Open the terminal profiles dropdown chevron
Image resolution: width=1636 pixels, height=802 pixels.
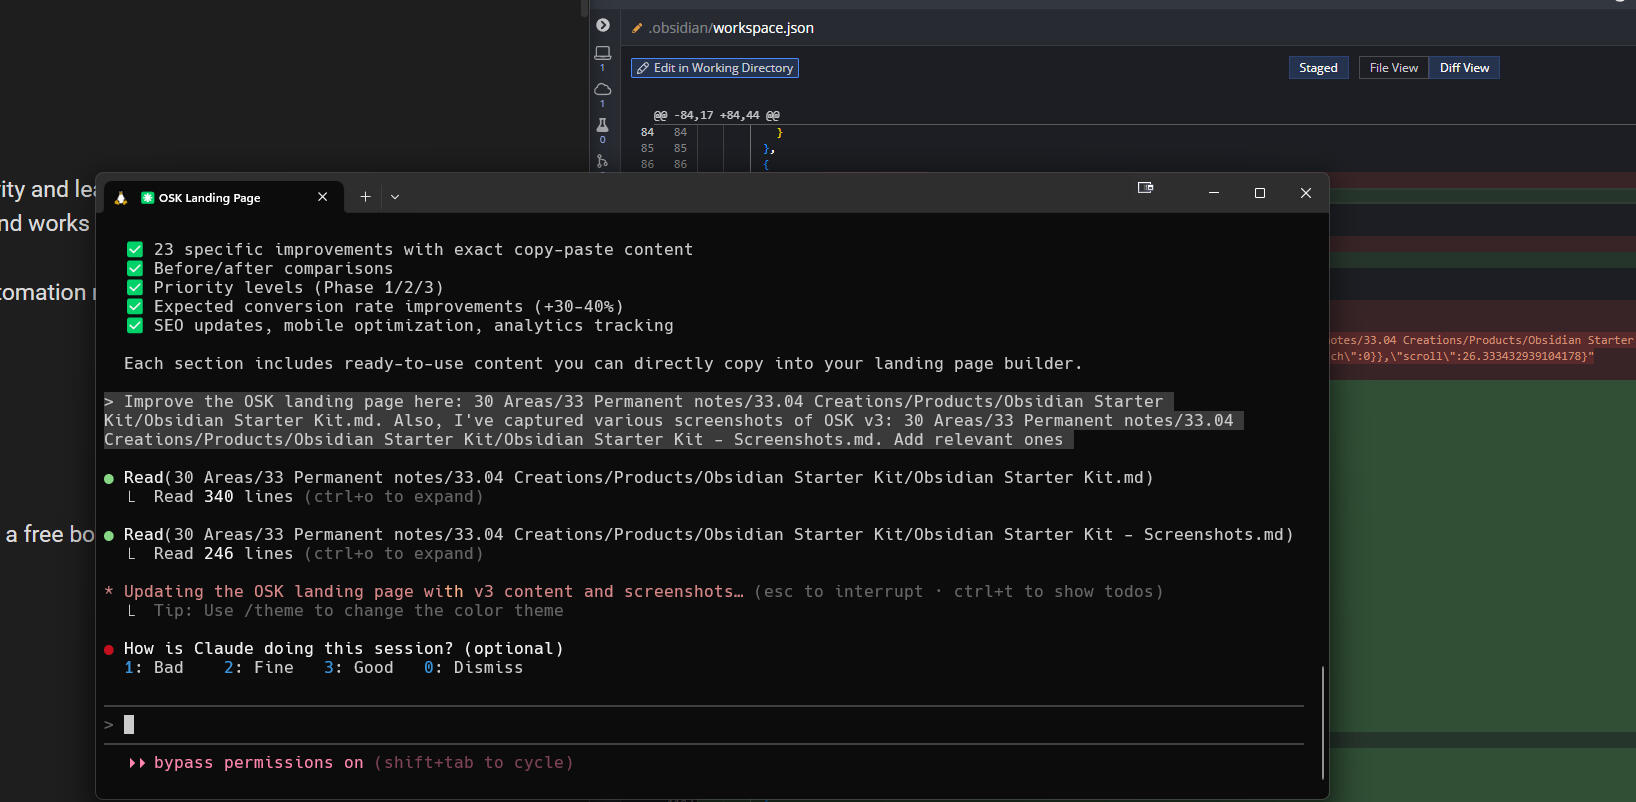tap(395, 197)
